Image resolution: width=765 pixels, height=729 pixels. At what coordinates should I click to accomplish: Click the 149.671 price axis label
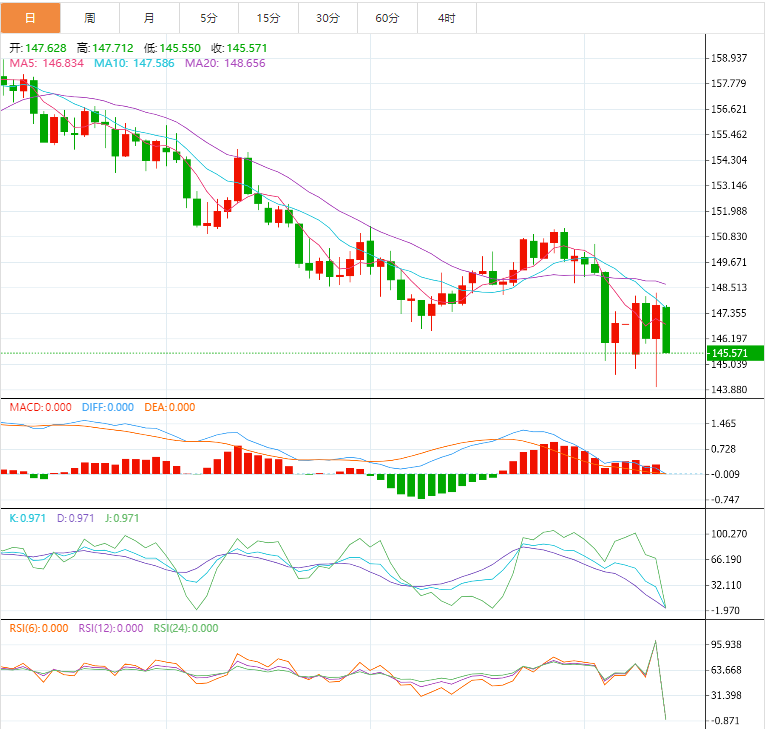pos(729,262)
